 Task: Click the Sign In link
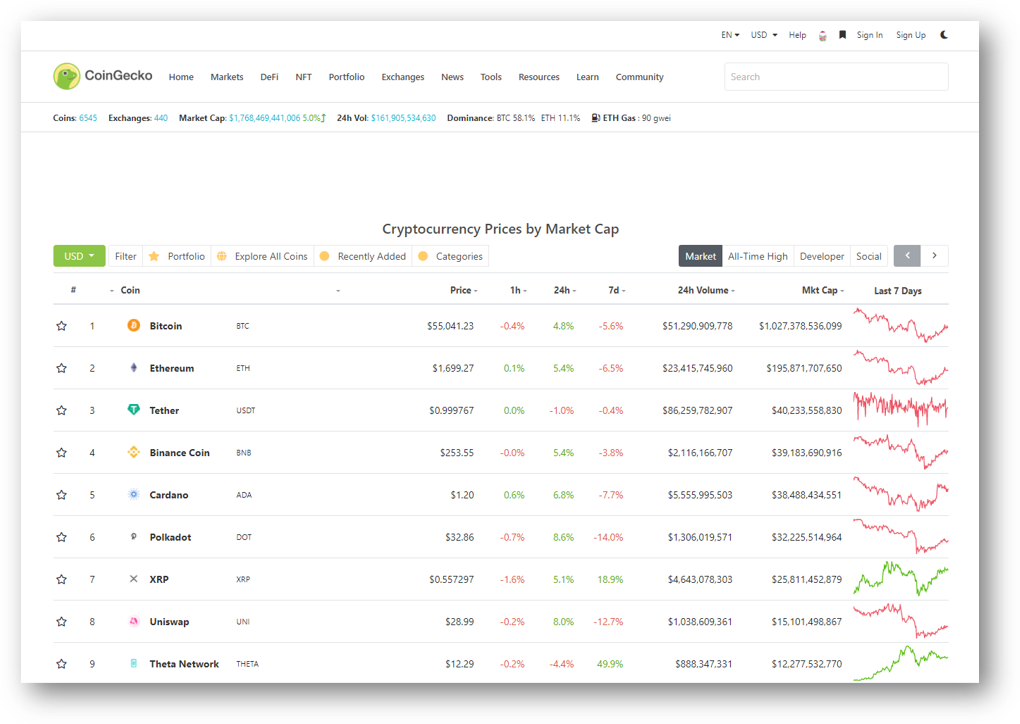[870, 35]
